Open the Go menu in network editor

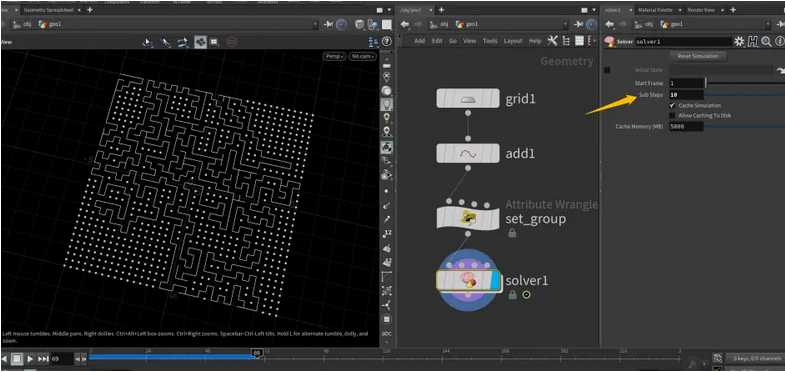(x=453, y=41)
